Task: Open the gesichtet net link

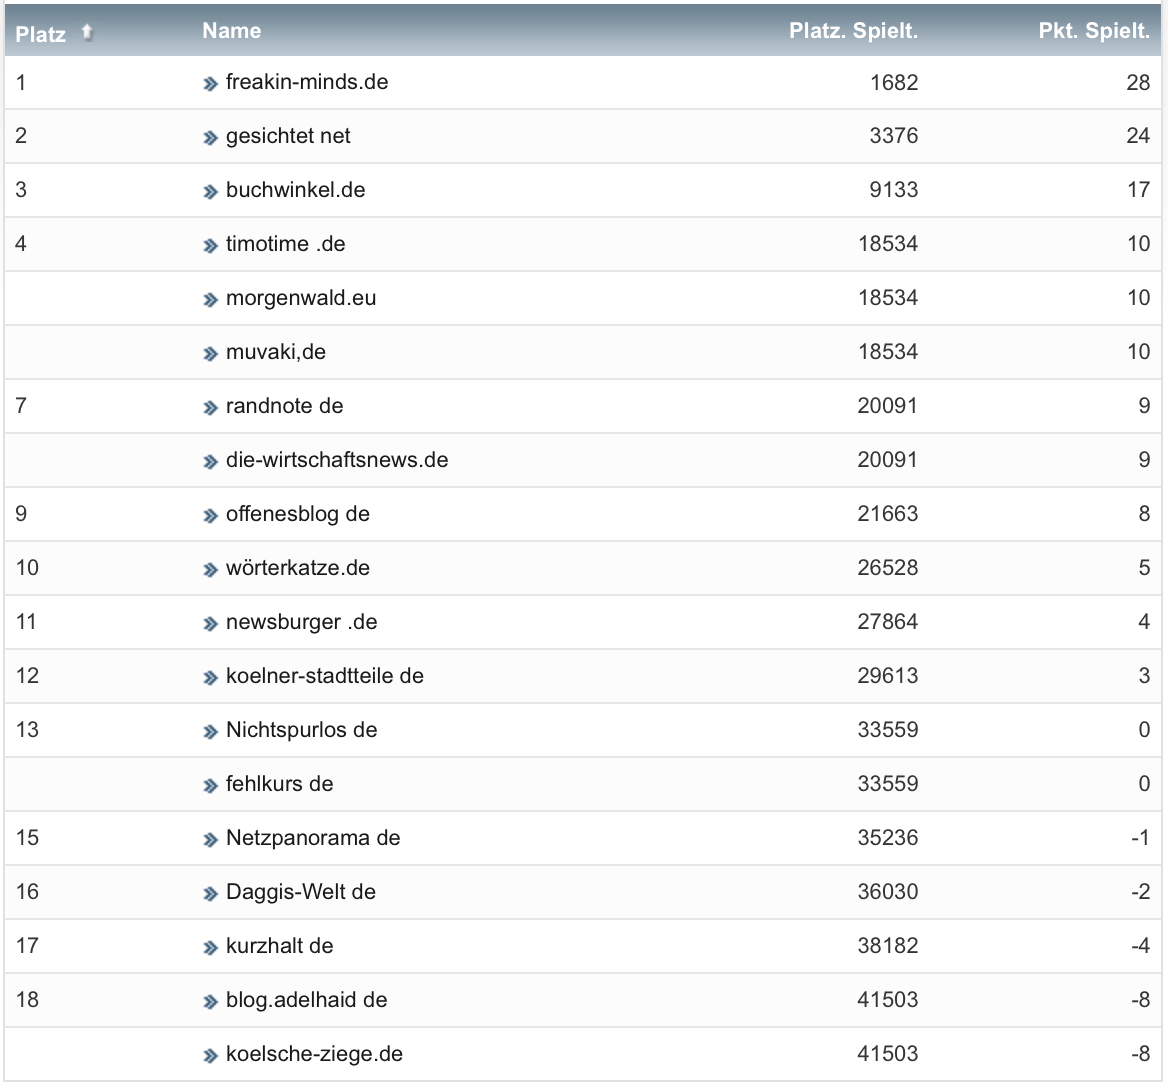Action: (288, 136)
